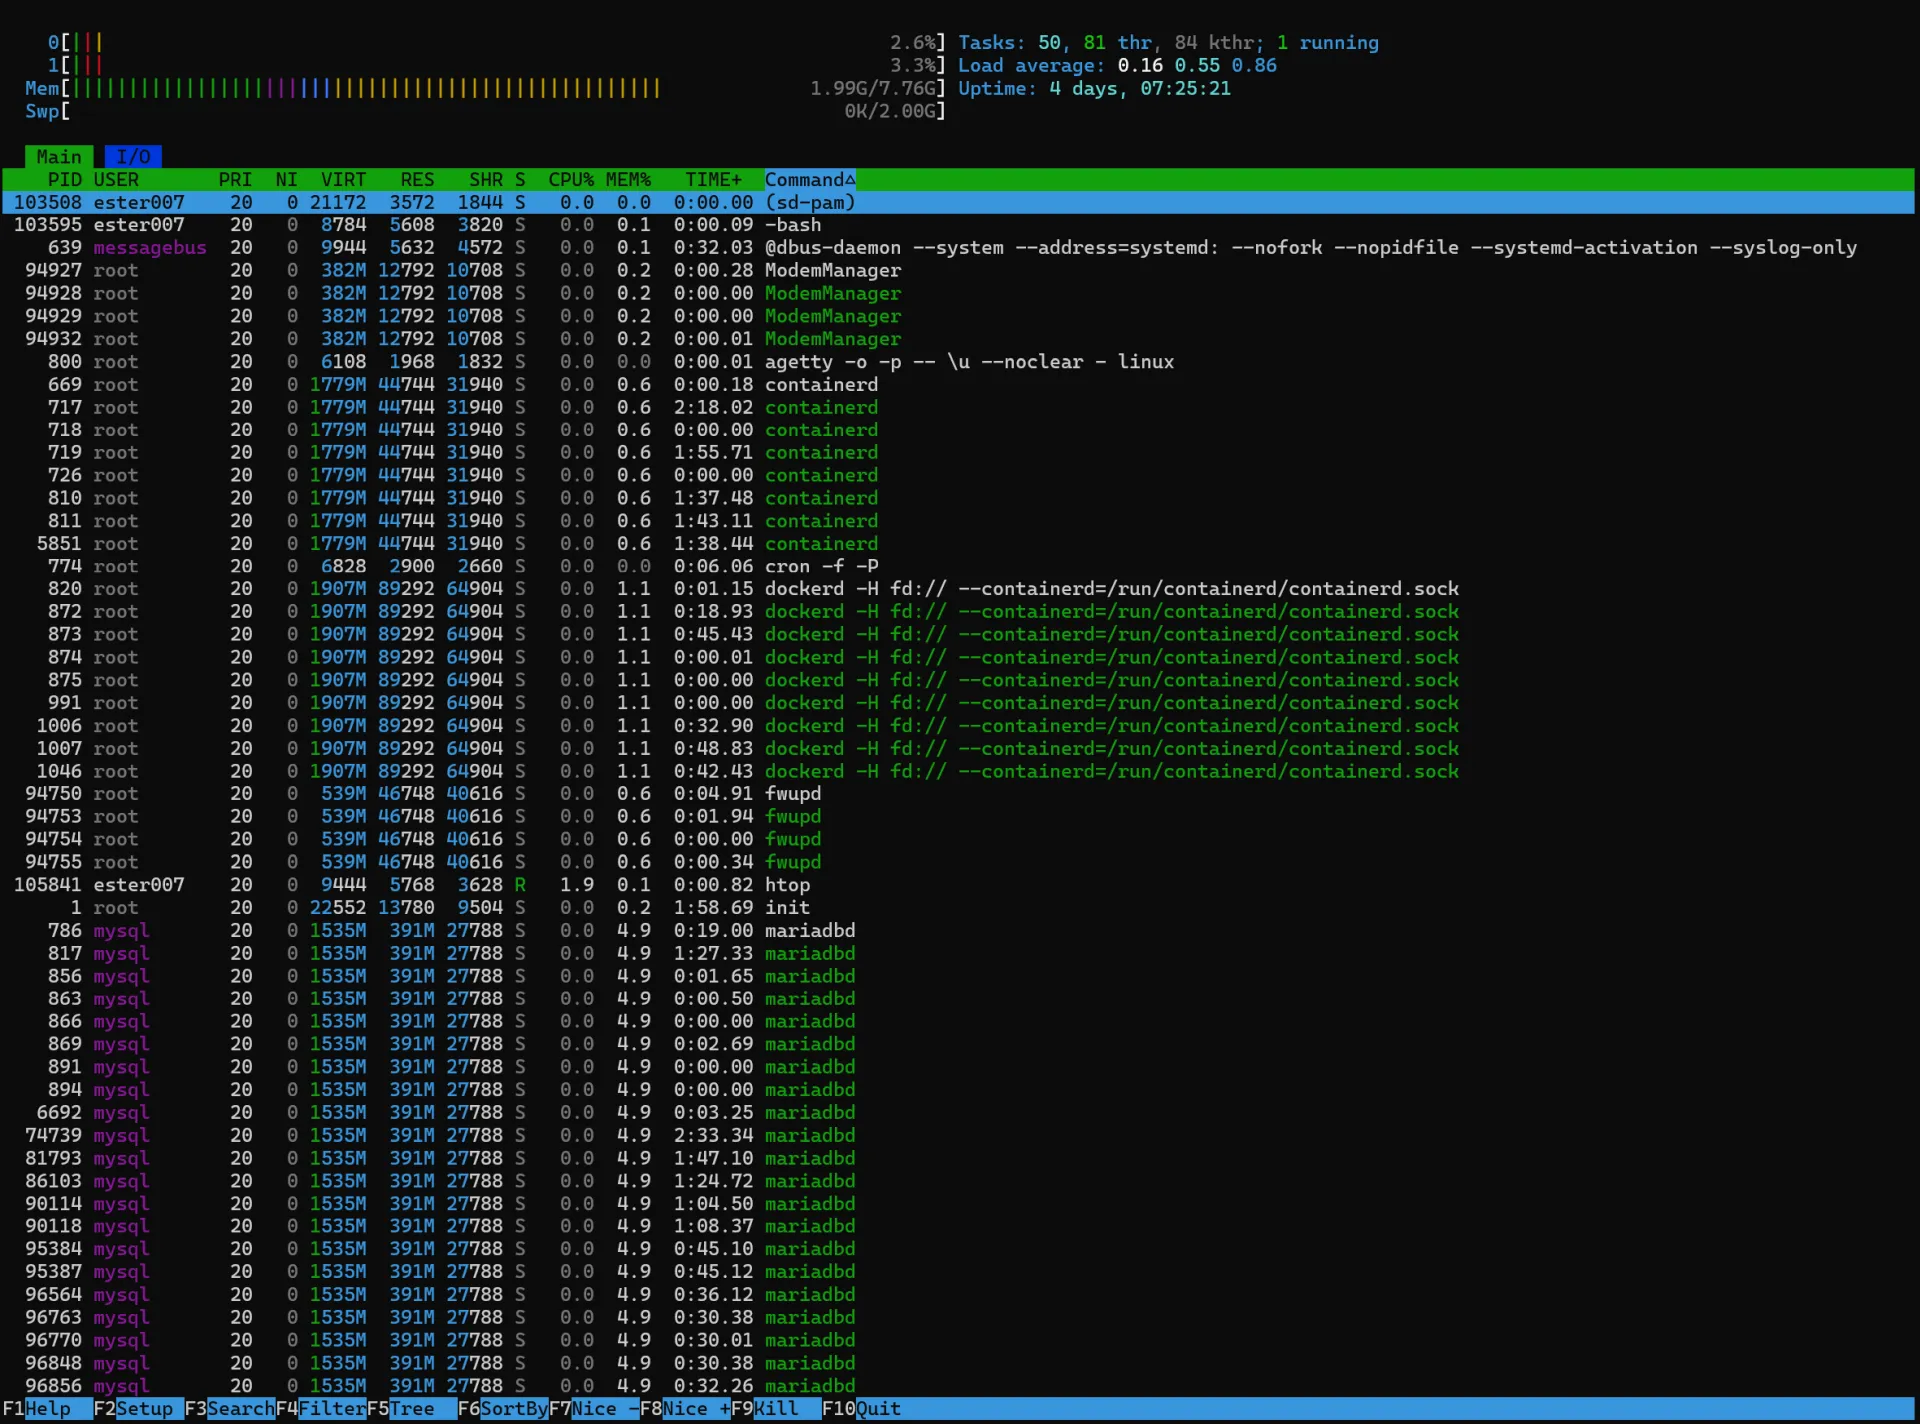Select mariadbd thread PID 95387
The height and width of the screenshot is (1424, 1920).
(x=958, y=1272)
